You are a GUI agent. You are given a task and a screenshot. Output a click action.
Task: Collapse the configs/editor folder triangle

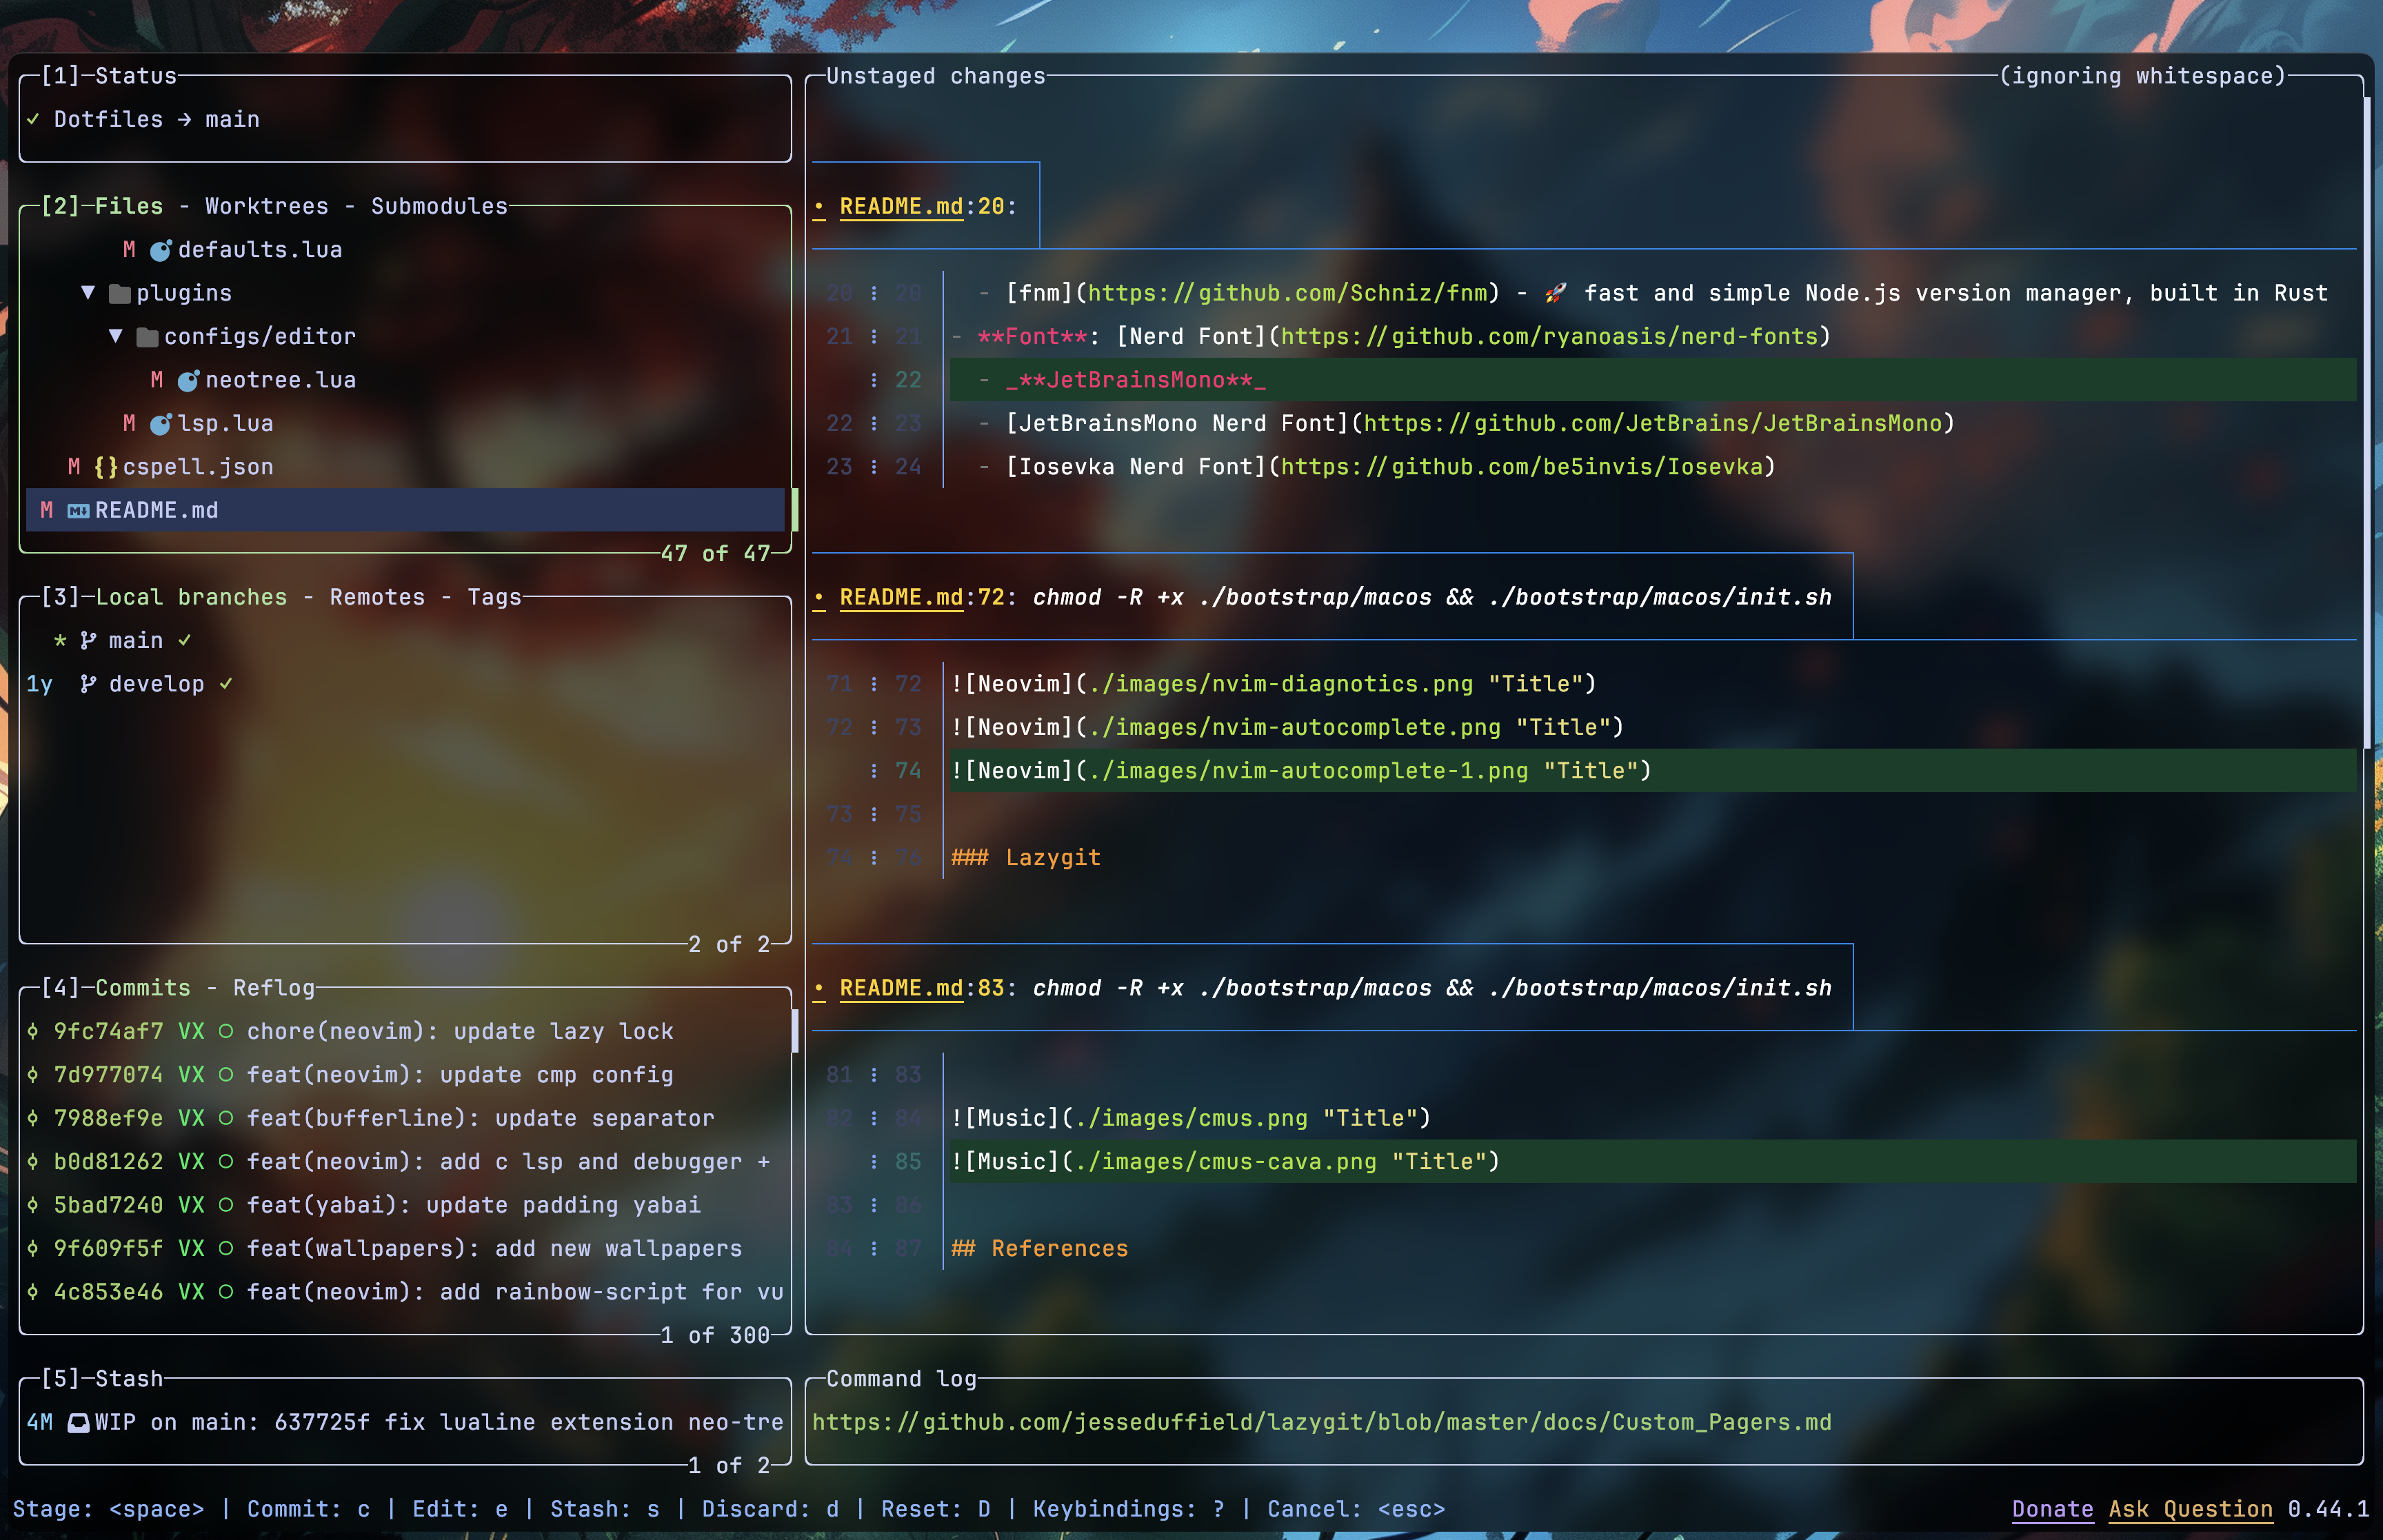click(x=116, y=337)
